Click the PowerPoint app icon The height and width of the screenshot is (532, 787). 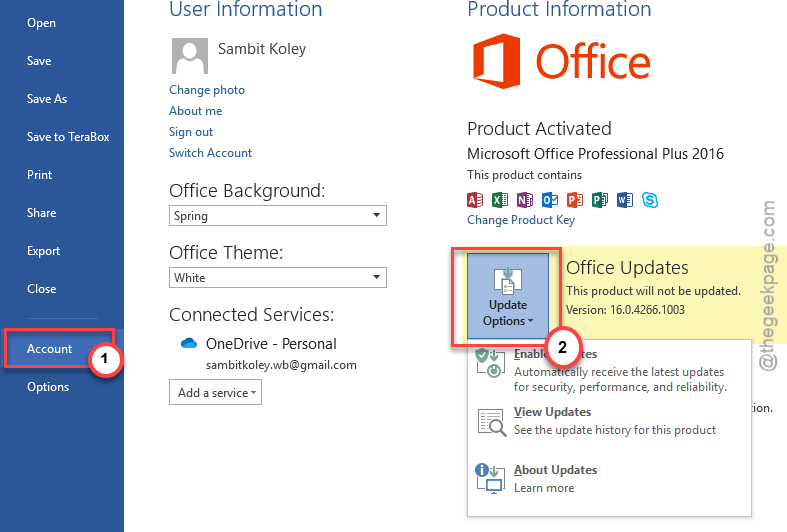(x=575, y=200)
